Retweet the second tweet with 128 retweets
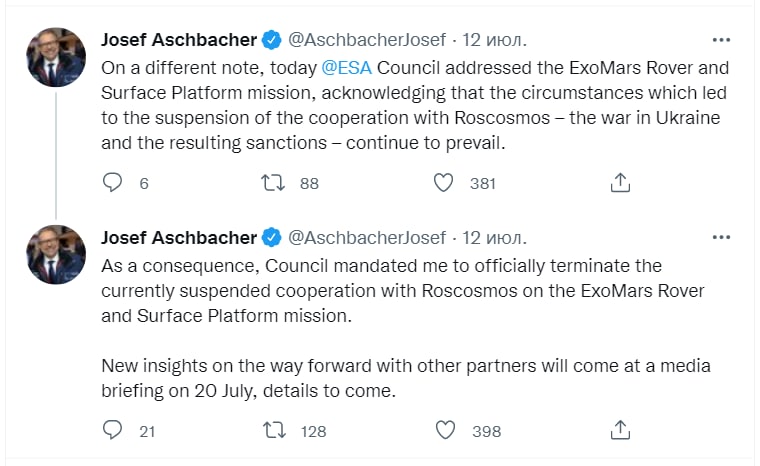 pos(273,431)
